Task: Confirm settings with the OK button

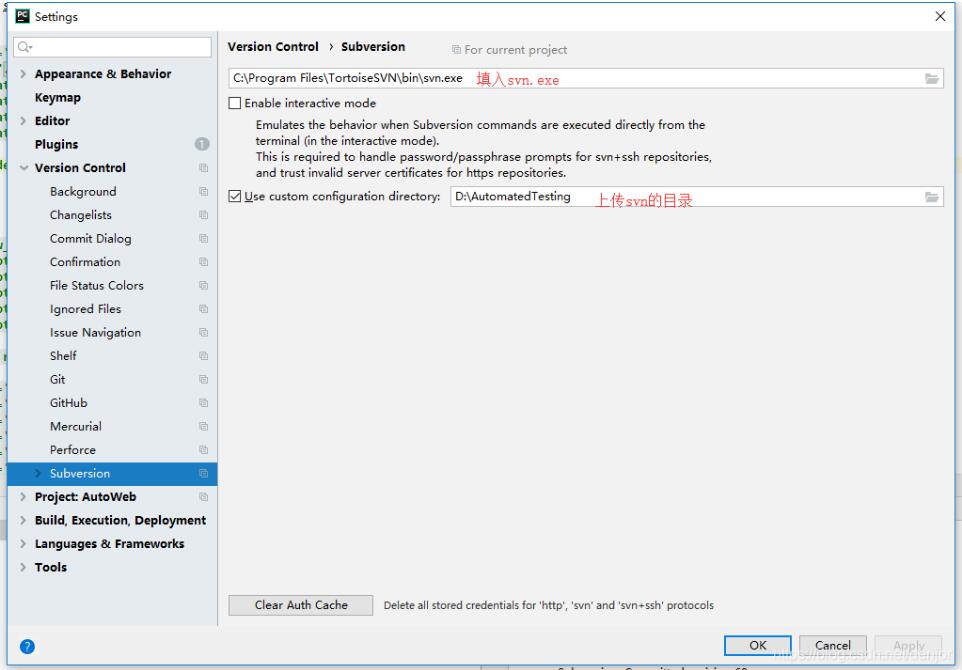Action: 756,645
